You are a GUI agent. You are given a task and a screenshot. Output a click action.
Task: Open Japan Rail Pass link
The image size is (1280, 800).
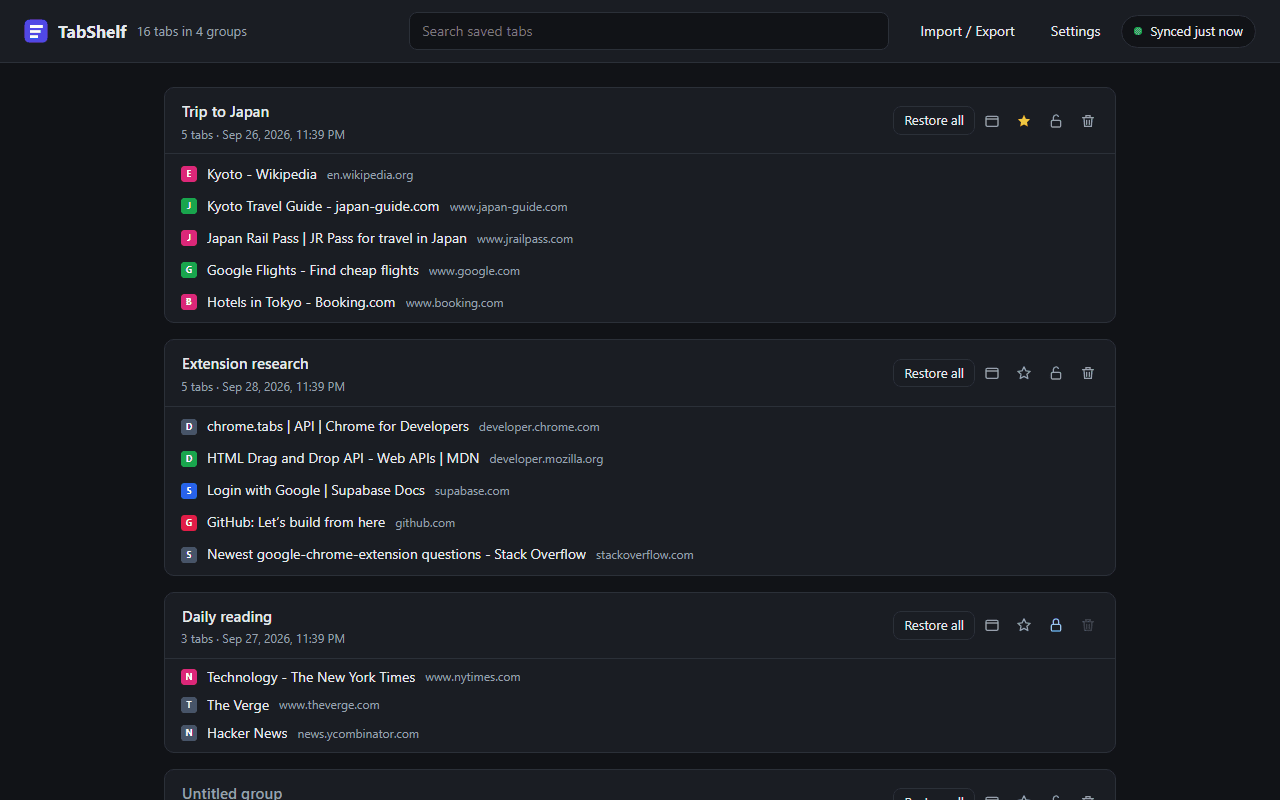(x=337, y=238)
